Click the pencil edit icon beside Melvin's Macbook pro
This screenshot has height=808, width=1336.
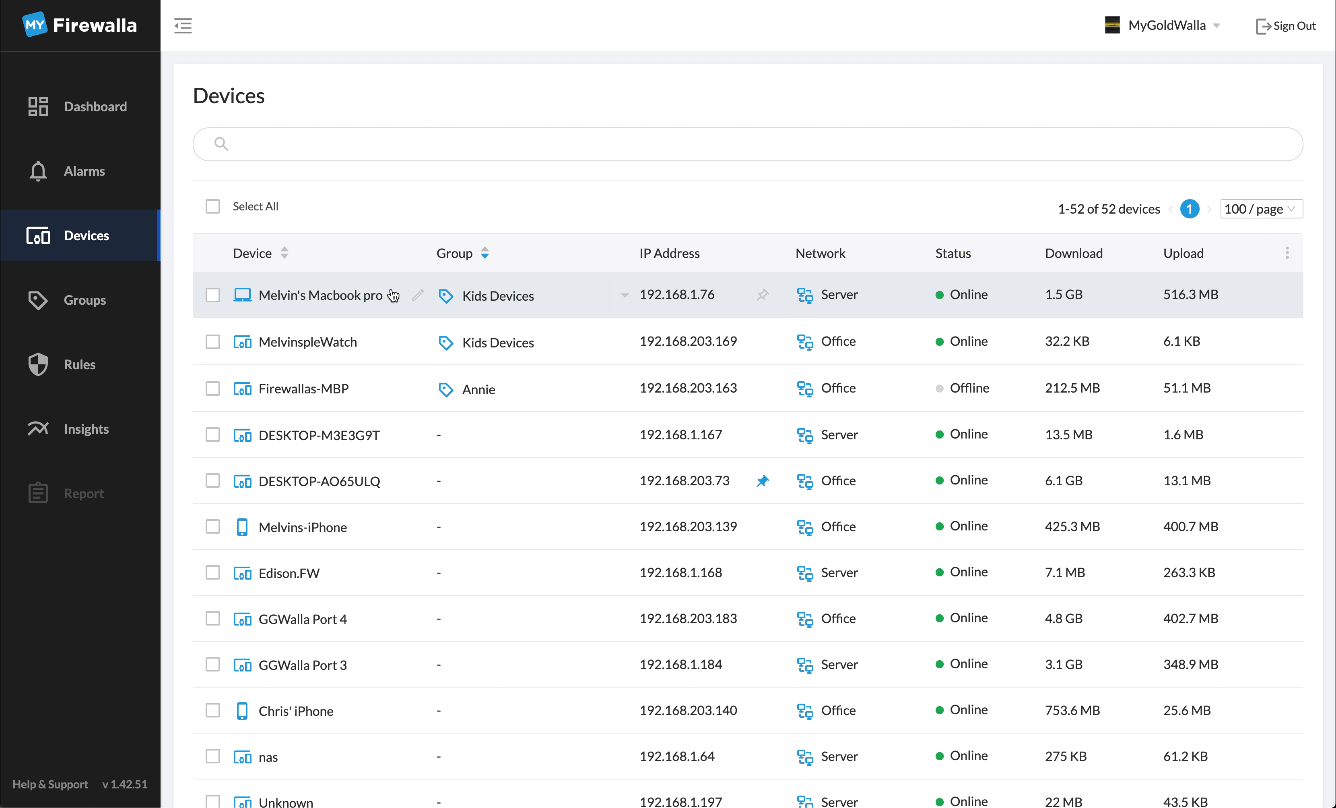click(418, 295)
